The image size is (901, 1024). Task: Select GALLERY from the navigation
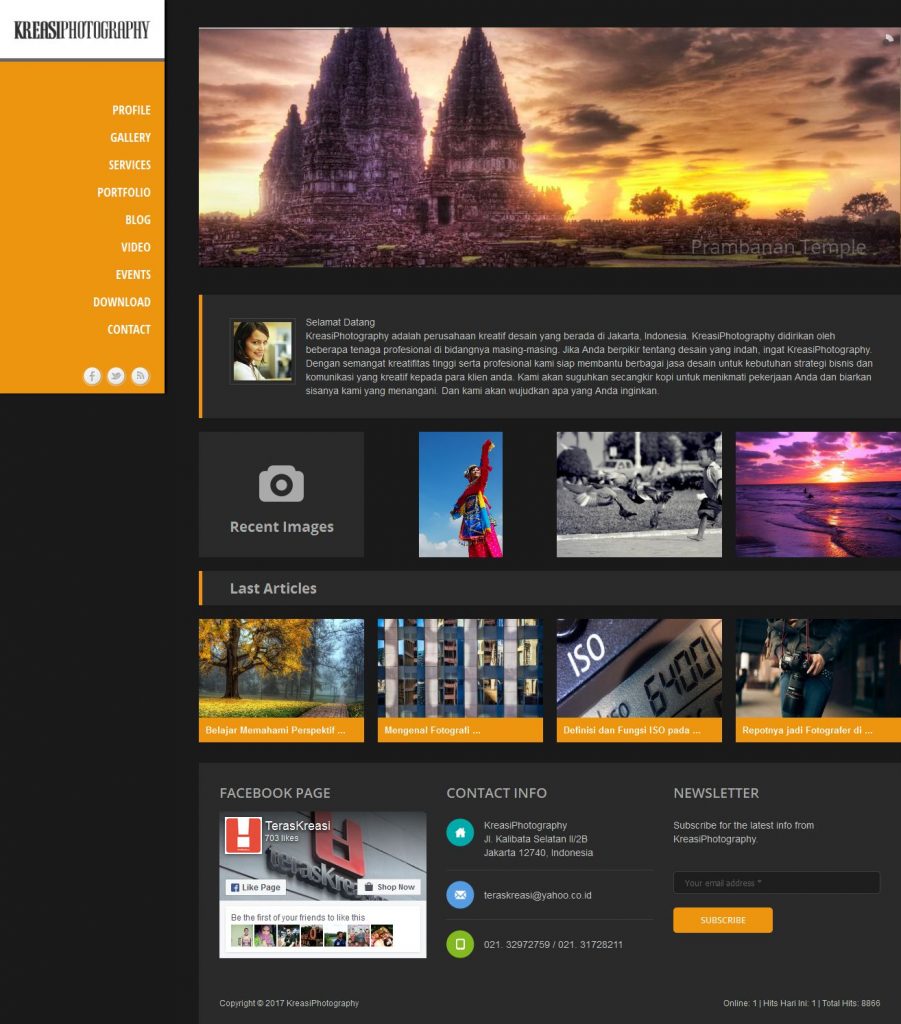(x=131, y=137)
